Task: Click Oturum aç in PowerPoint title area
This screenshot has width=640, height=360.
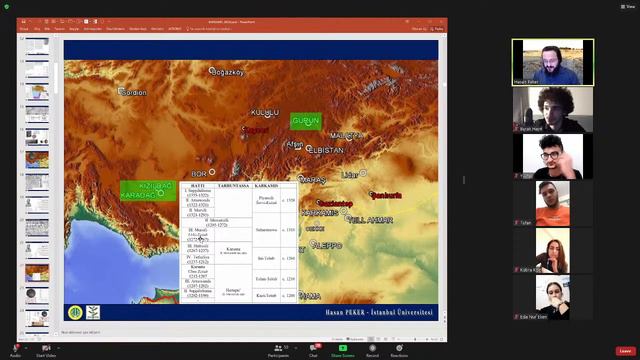Action: (419, 29)
